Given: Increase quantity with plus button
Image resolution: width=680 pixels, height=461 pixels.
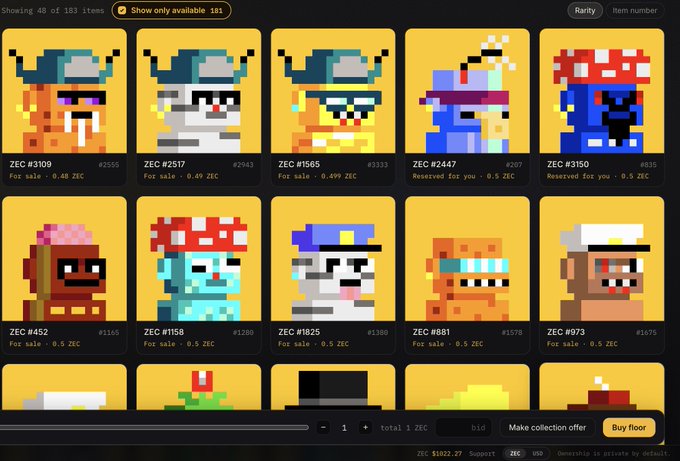Looking at the screenshot, I should click(365, 428).
